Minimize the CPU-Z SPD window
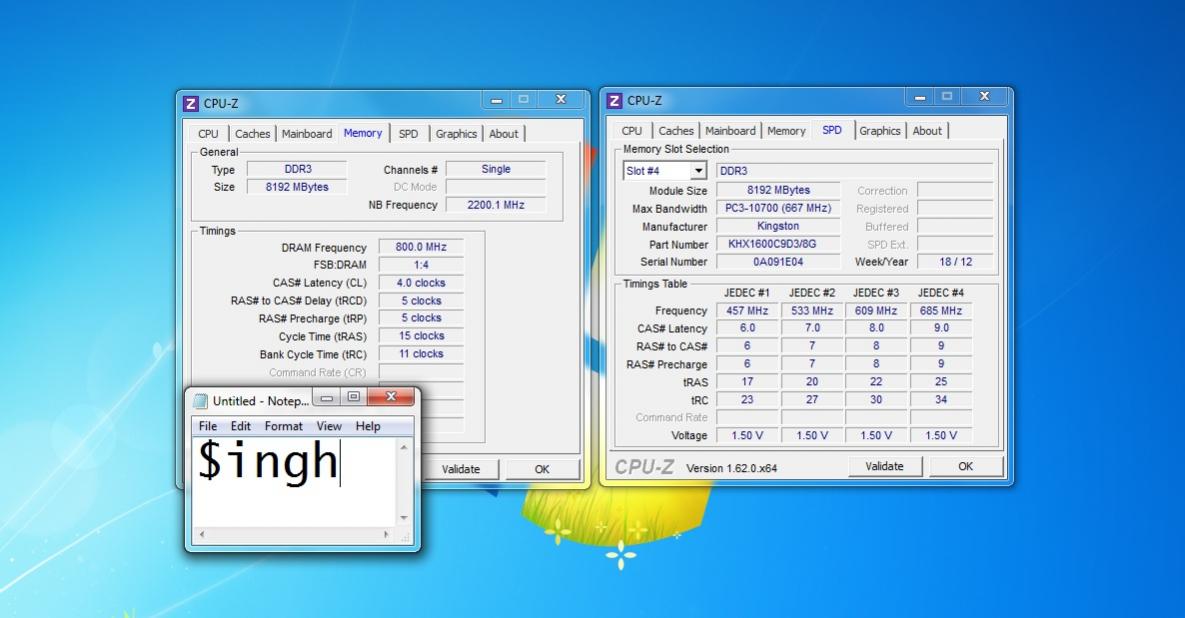The image size is (1185, 618). (x=920, y=97)
